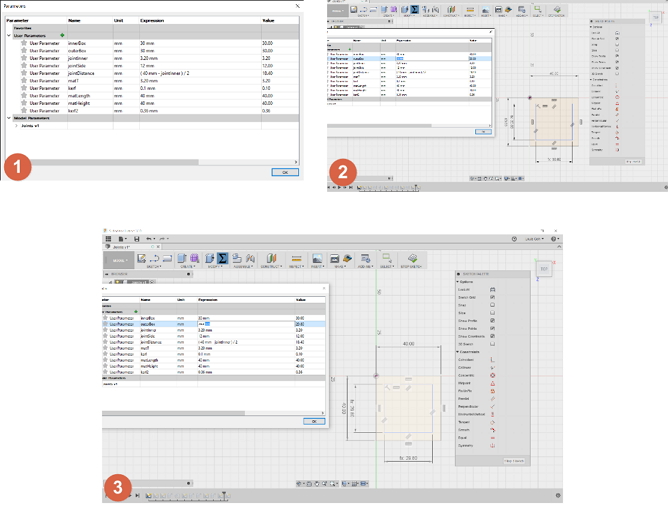Open the data panel grid icon in bottom screenshot
Screen dimensions: 668x506
pyautogui.click(x=108, y=239)
